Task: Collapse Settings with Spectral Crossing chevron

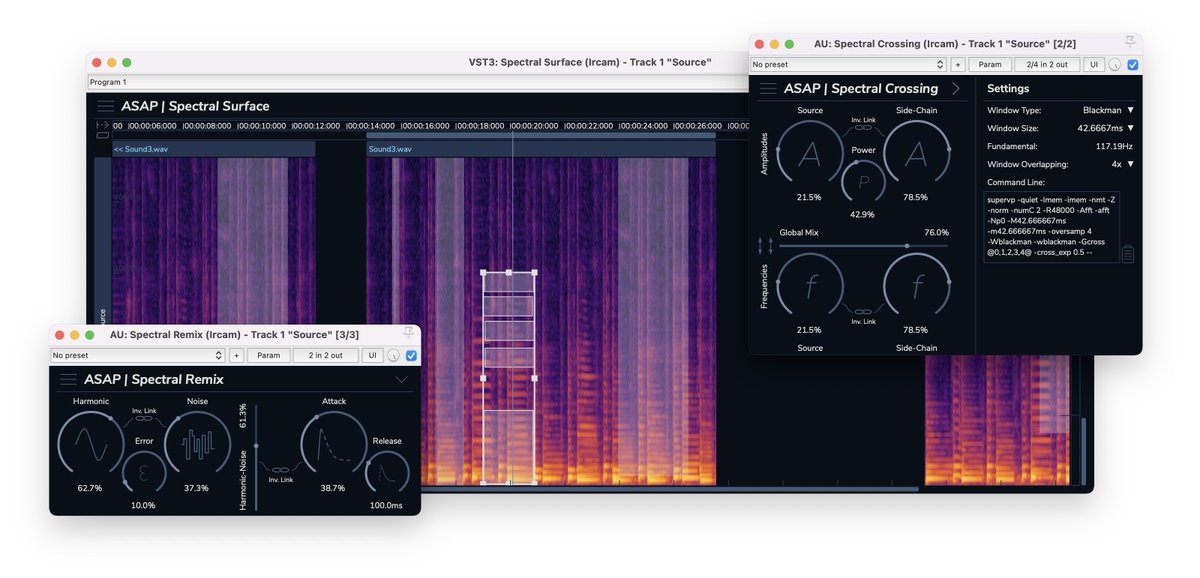Action: pos(956,88)
